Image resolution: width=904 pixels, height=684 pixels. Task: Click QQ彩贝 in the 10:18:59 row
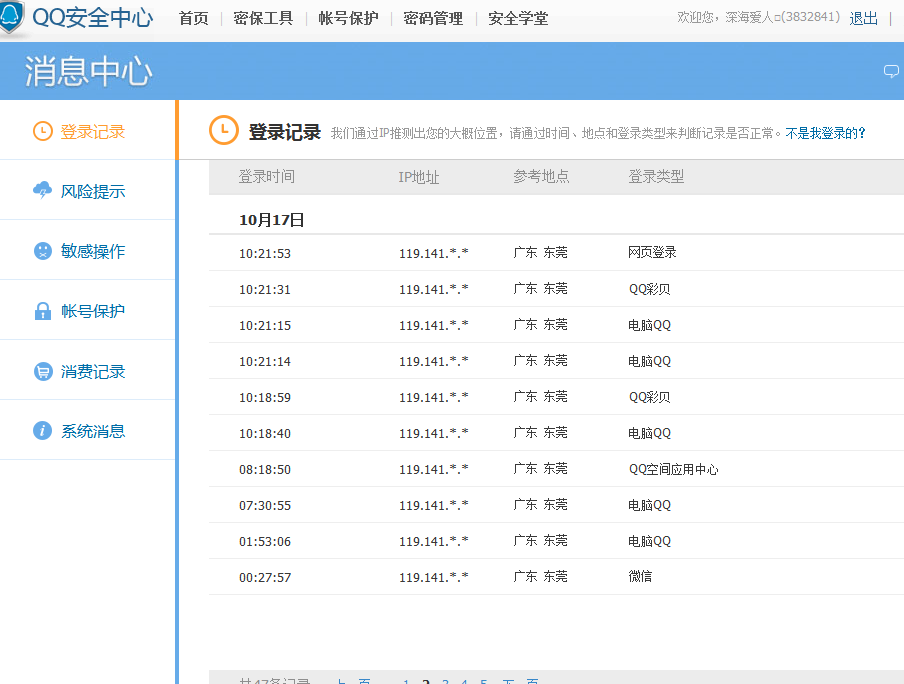(650, 397)
